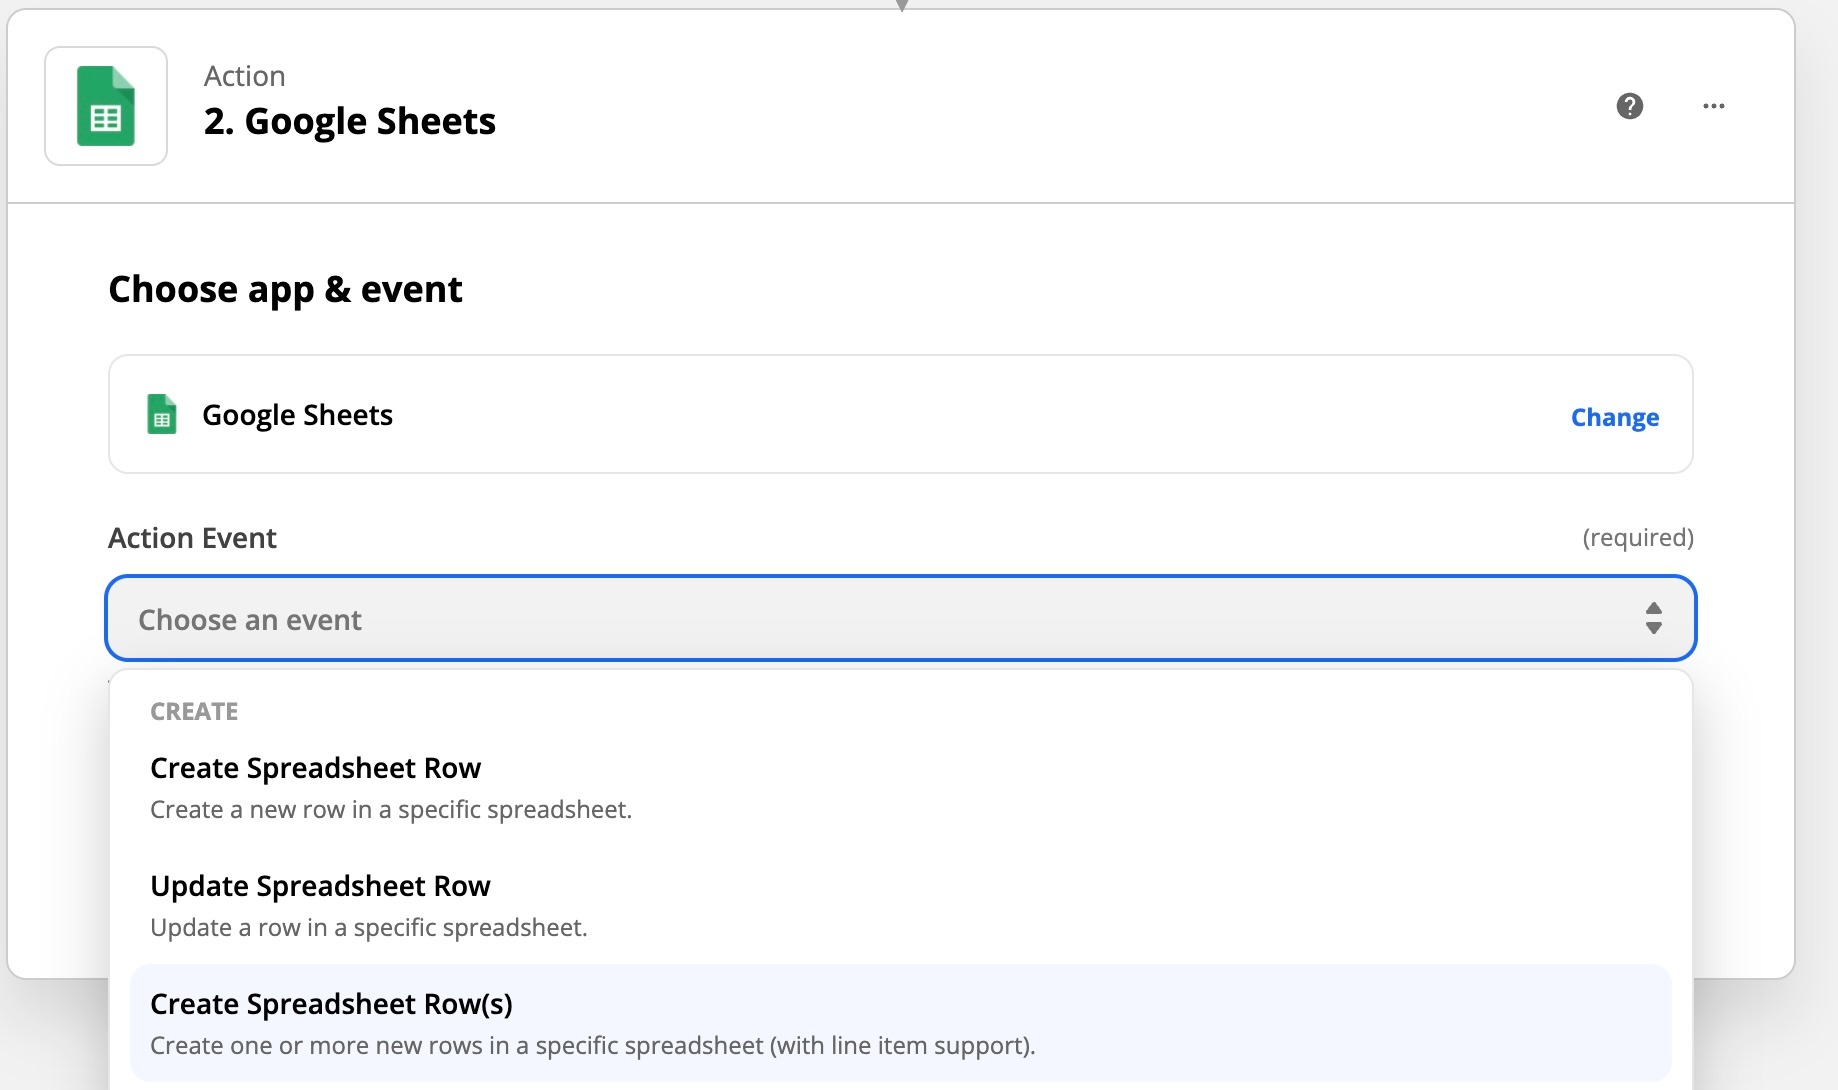Click 'Create a new row in a specific spreadsheet.'
This screenshot has height=1090, width=1838.
click(x=391, y=809)
